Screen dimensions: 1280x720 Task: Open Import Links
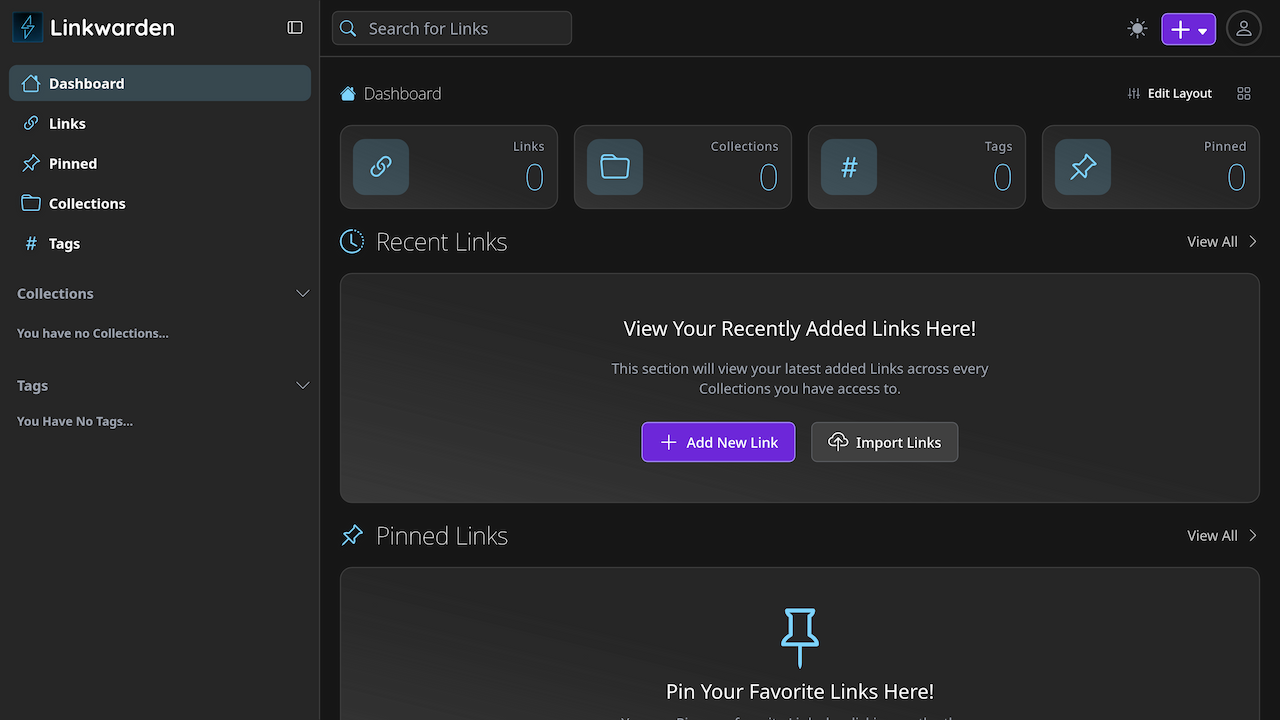(x=884, y=442)
